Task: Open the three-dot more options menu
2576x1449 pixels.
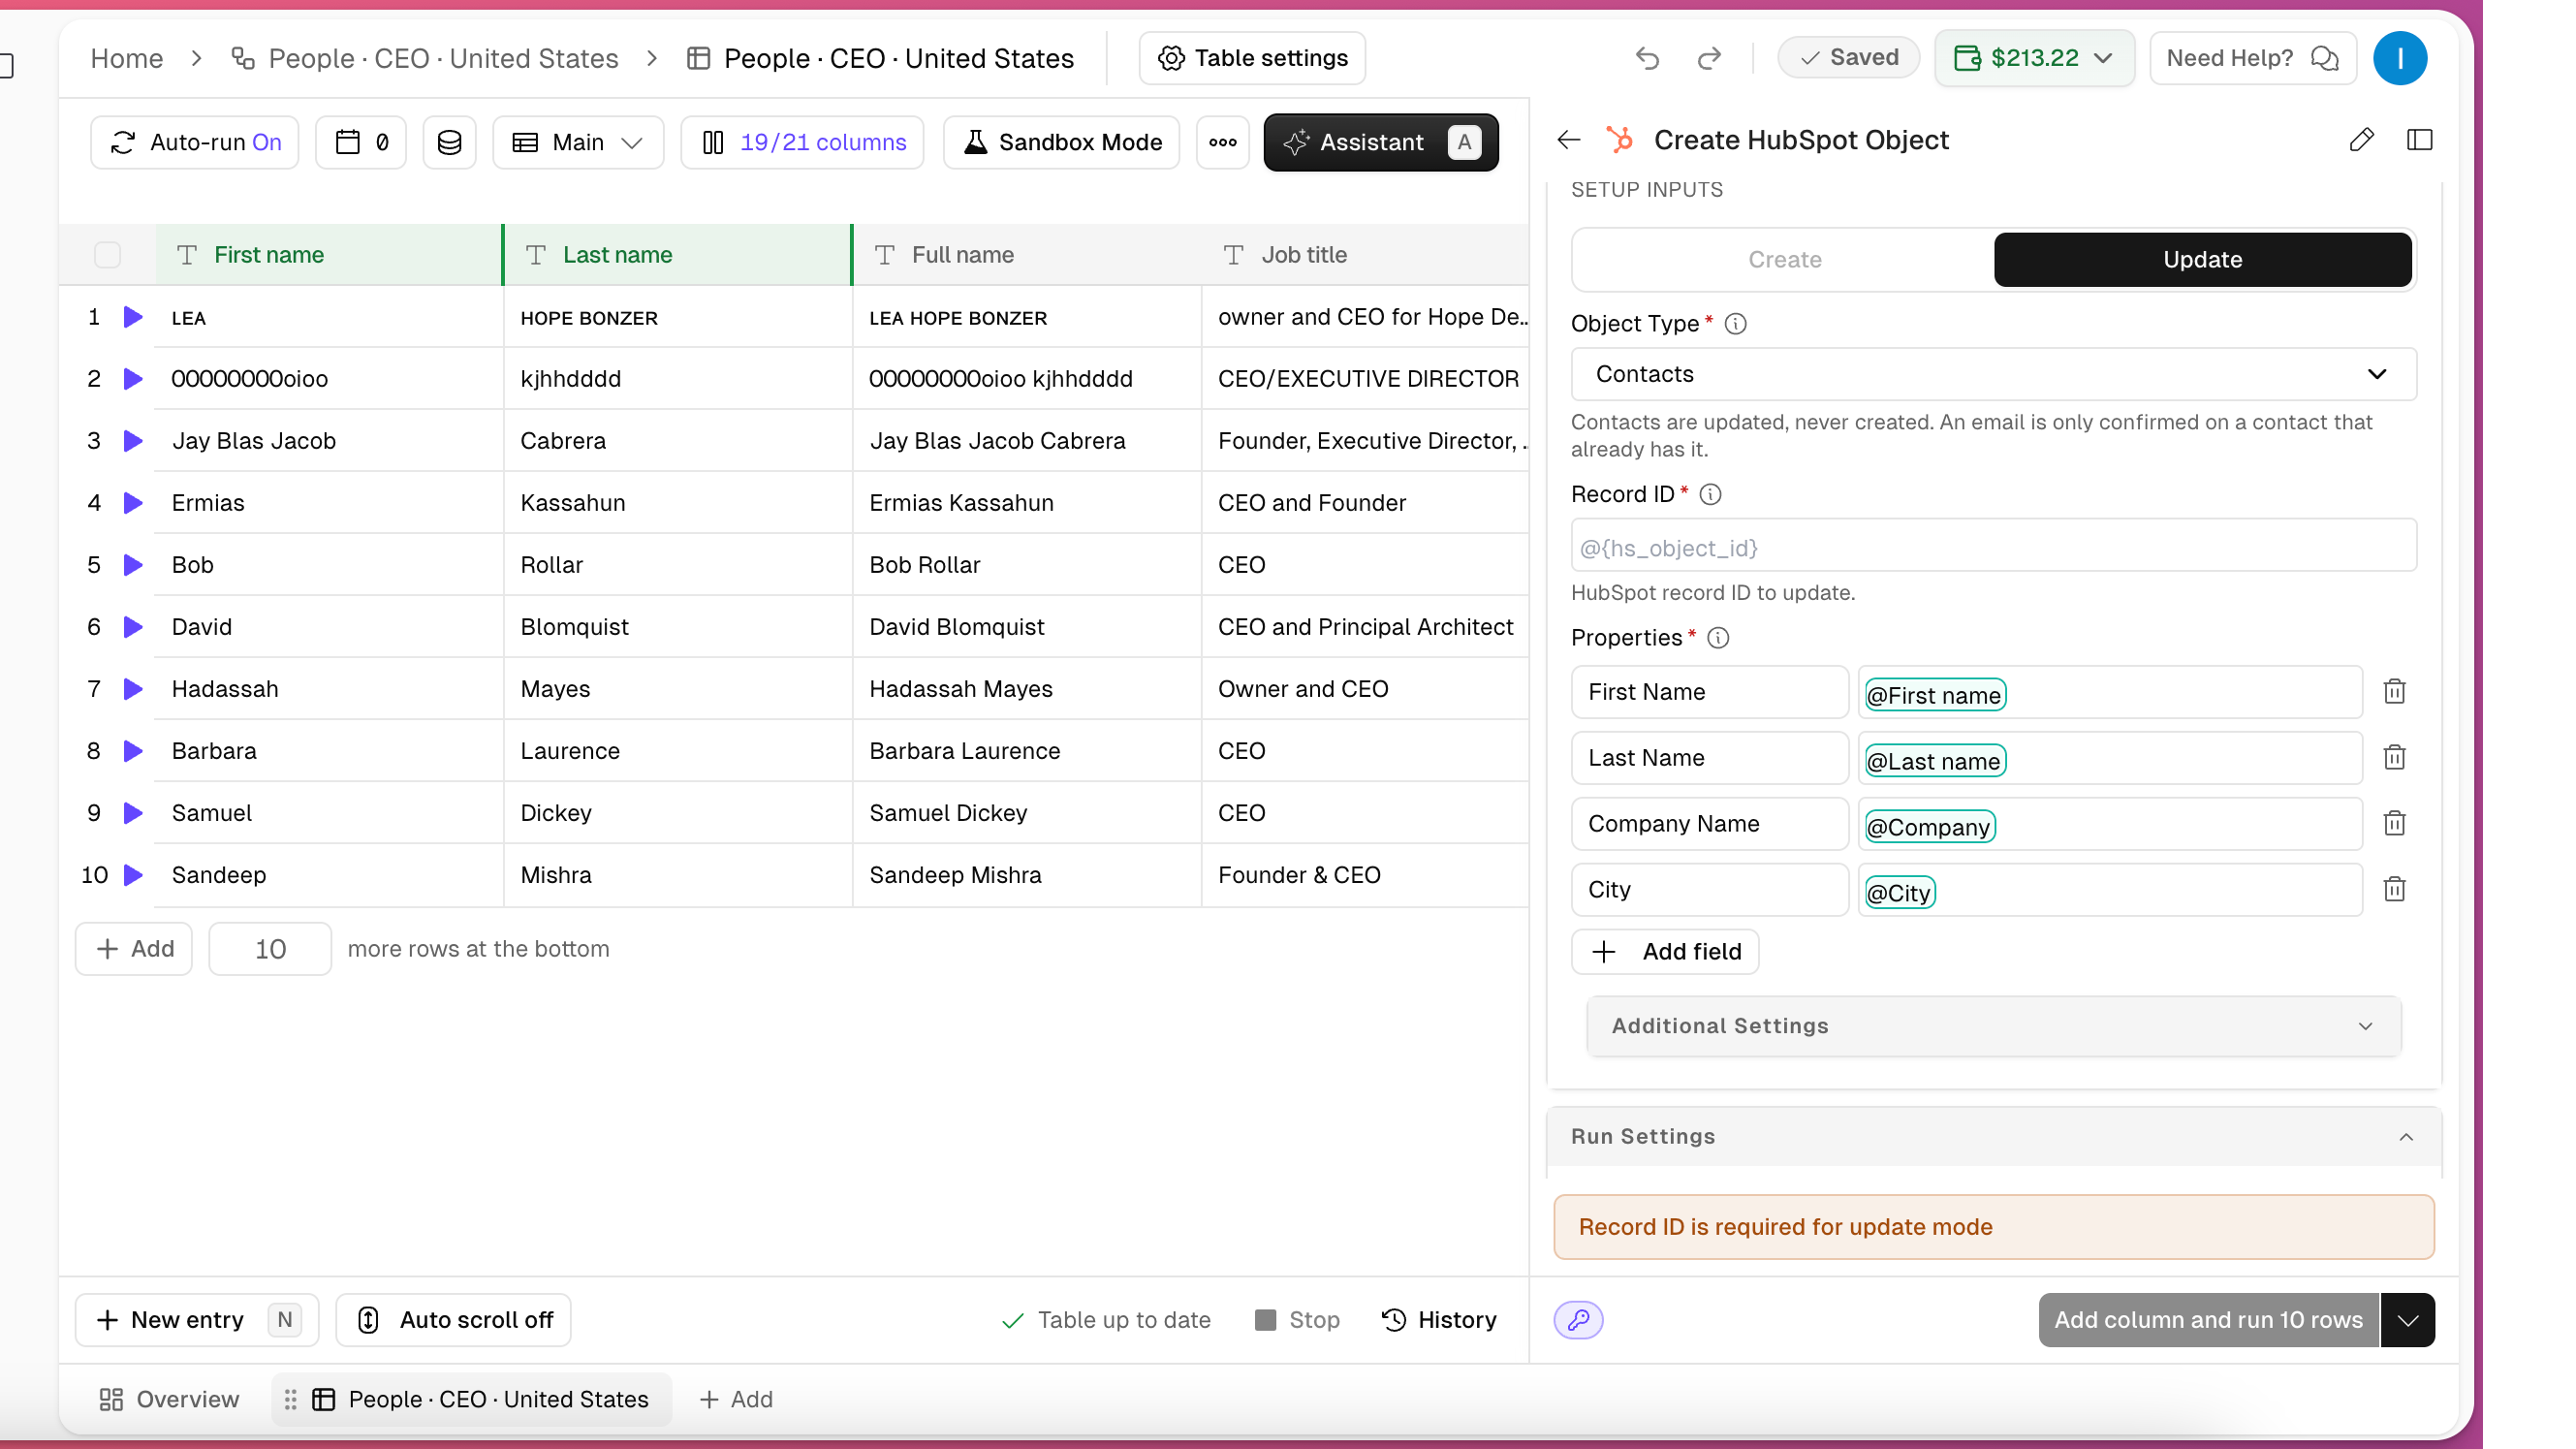Action: coord(1222,142)
